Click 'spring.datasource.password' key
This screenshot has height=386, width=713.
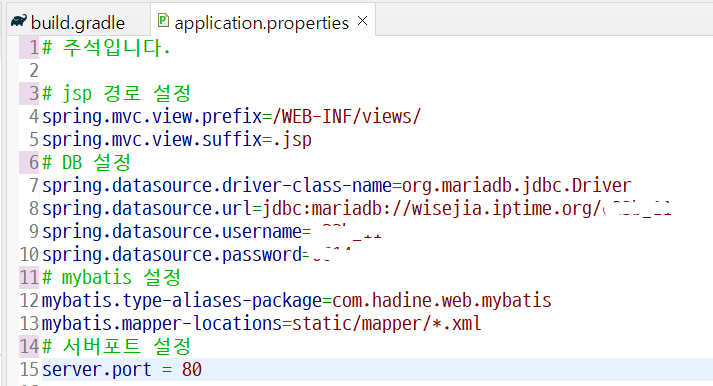pos(172,255)
